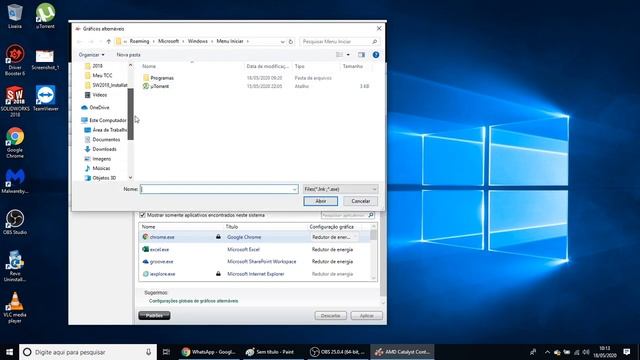This screenshot has width=640, height=360.
Task: Launch OBS Studio from desktop
Action: pos(15,222)
